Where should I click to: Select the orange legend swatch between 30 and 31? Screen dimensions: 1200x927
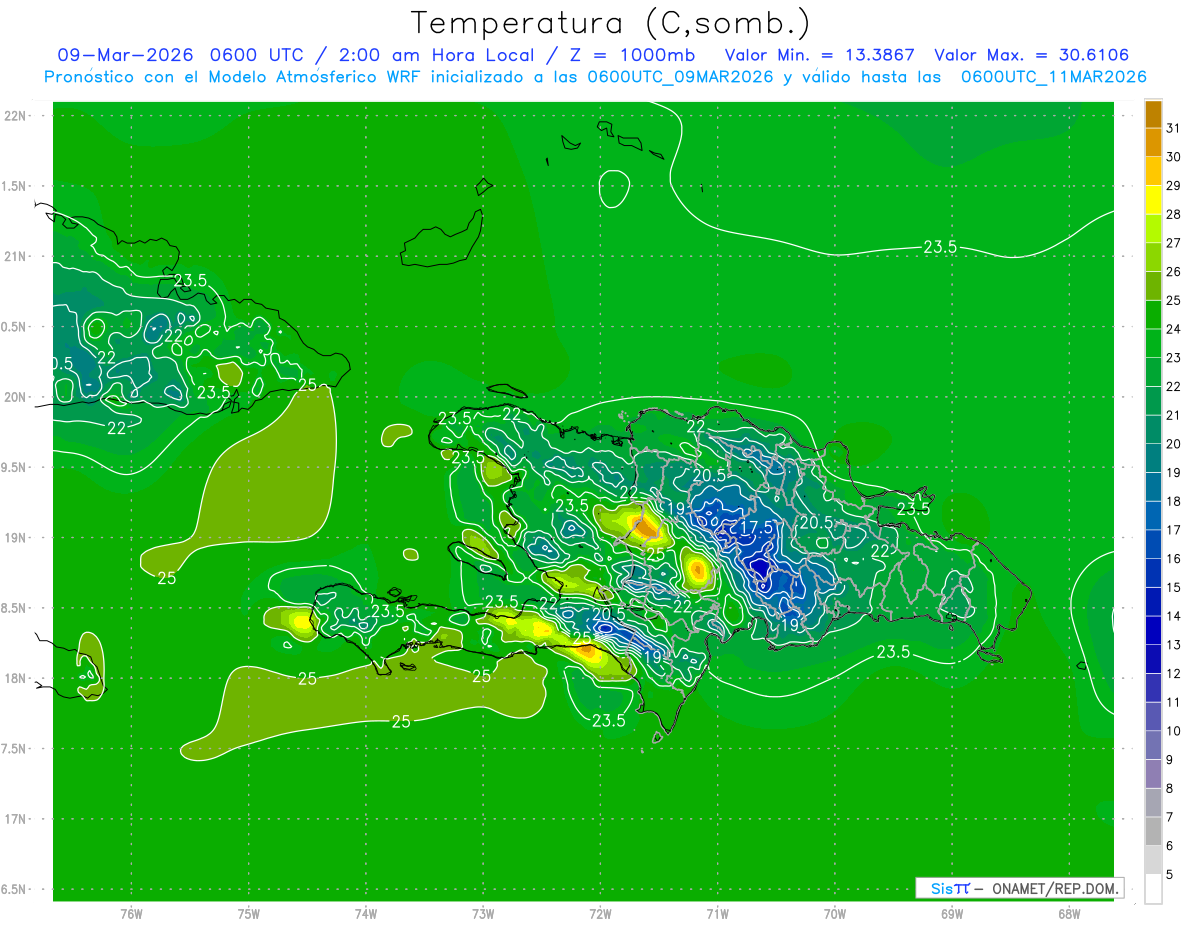[x=1153, y=143]
